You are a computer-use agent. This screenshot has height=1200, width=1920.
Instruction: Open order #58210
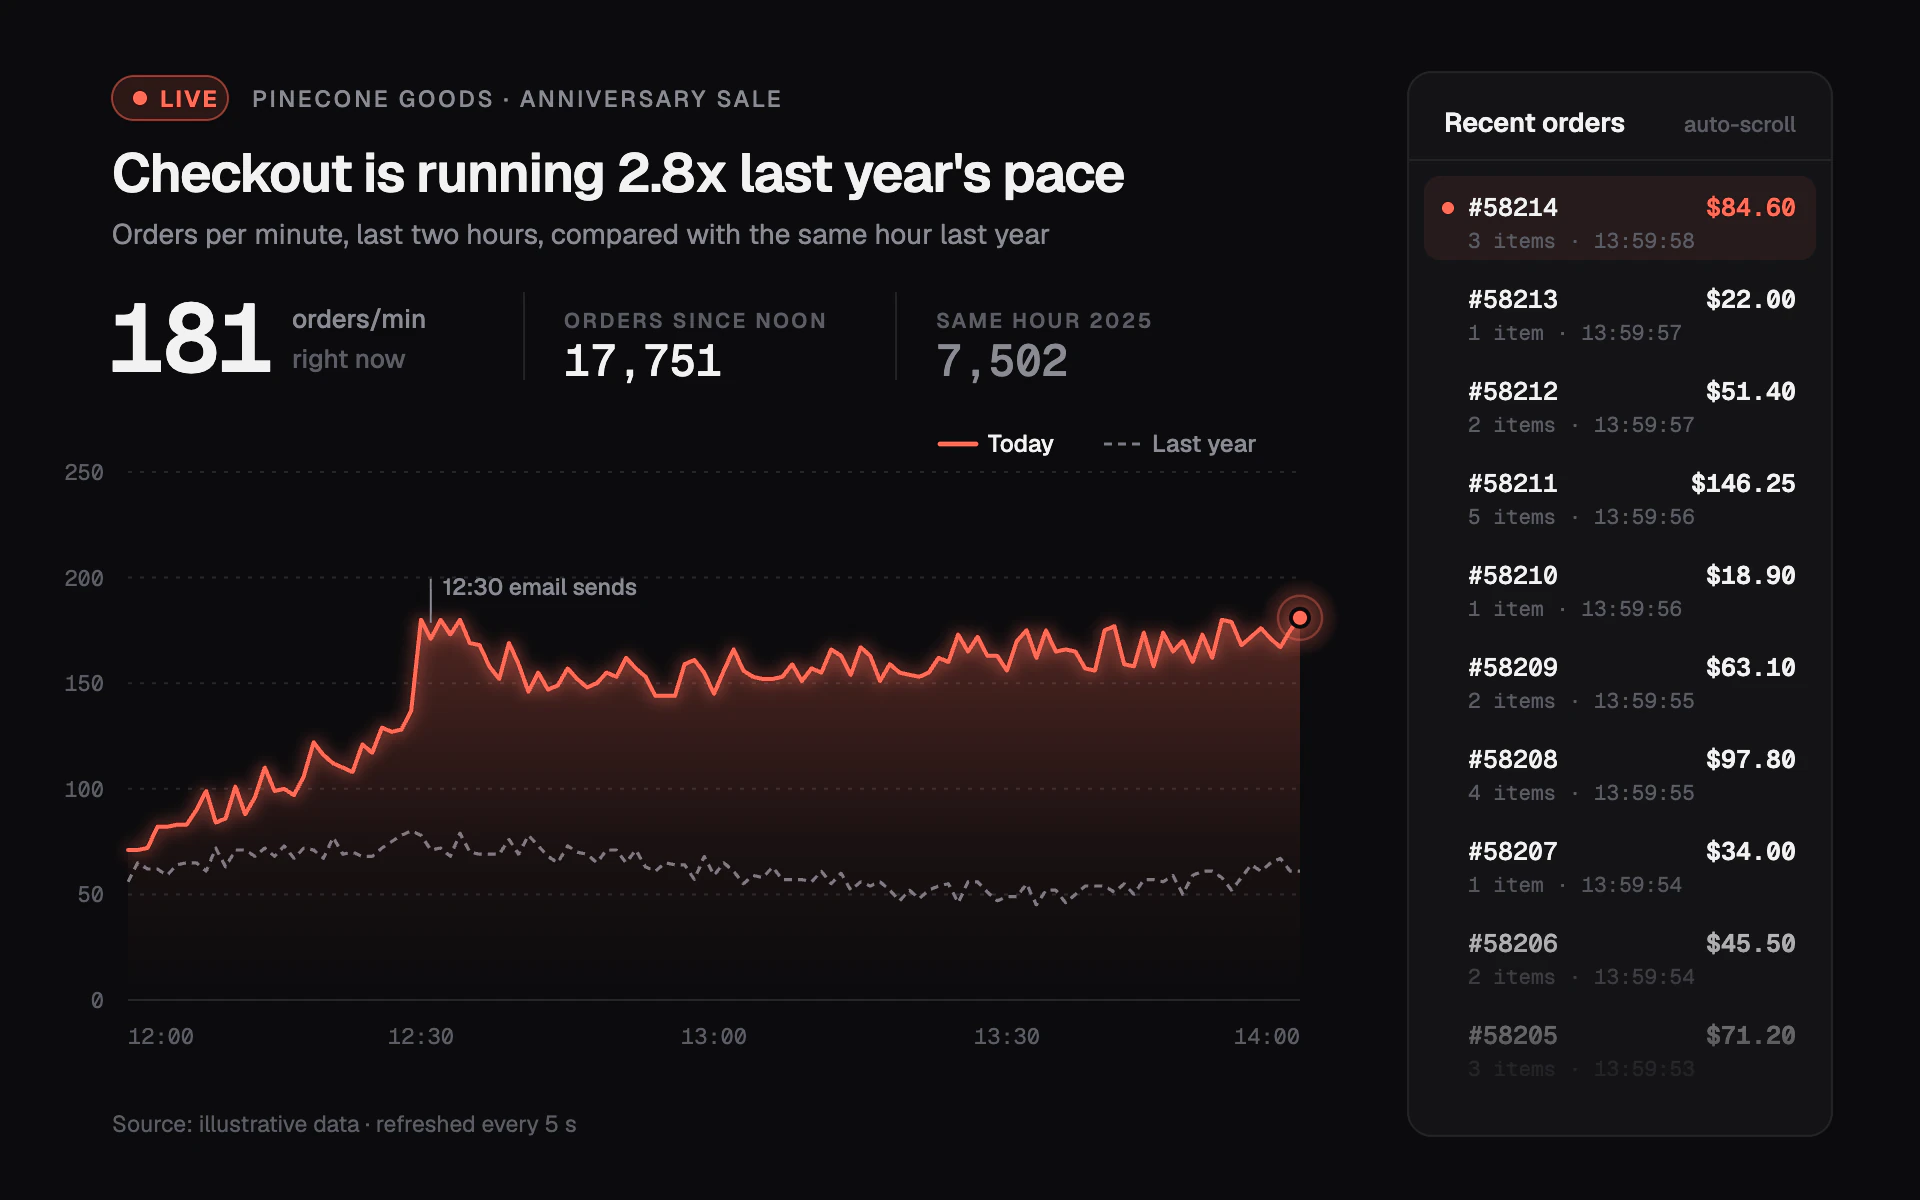tap(1619, 590)
